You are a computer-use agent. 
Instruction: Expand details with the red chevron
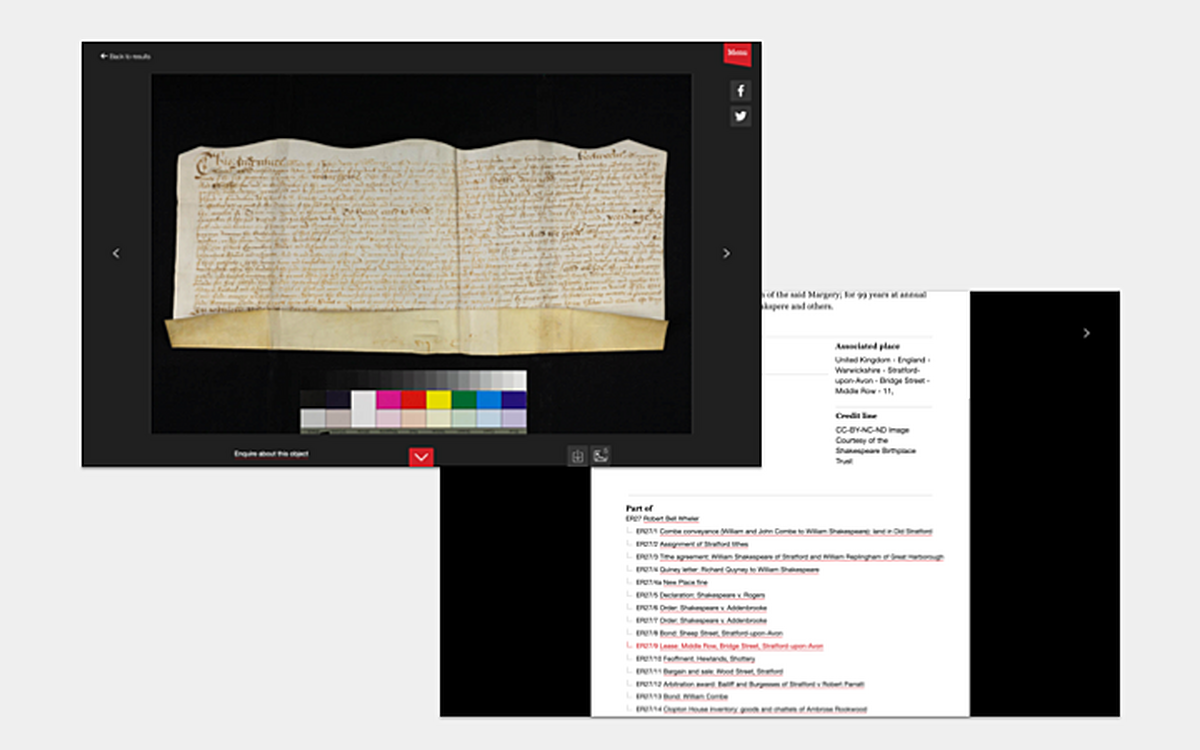point(419,456)
